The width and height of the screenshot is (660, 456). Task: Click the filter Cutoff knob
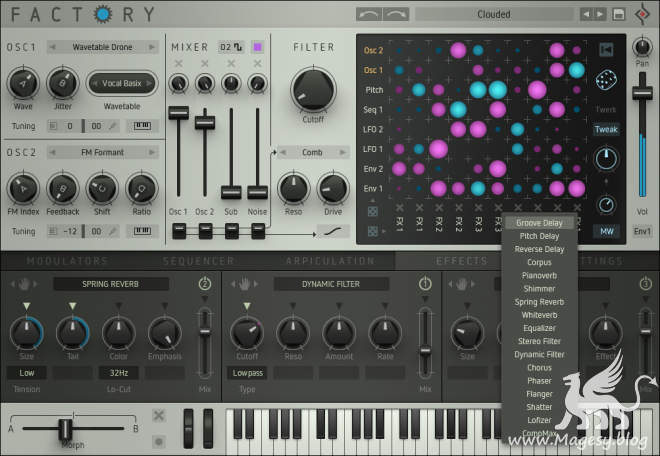pos(313,90)
